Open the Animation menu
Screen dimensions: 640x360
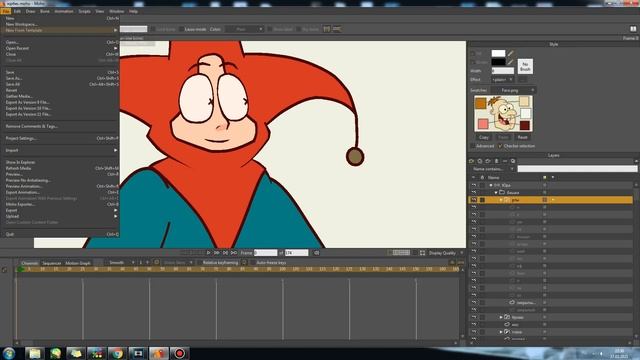(x=64, y=11)
